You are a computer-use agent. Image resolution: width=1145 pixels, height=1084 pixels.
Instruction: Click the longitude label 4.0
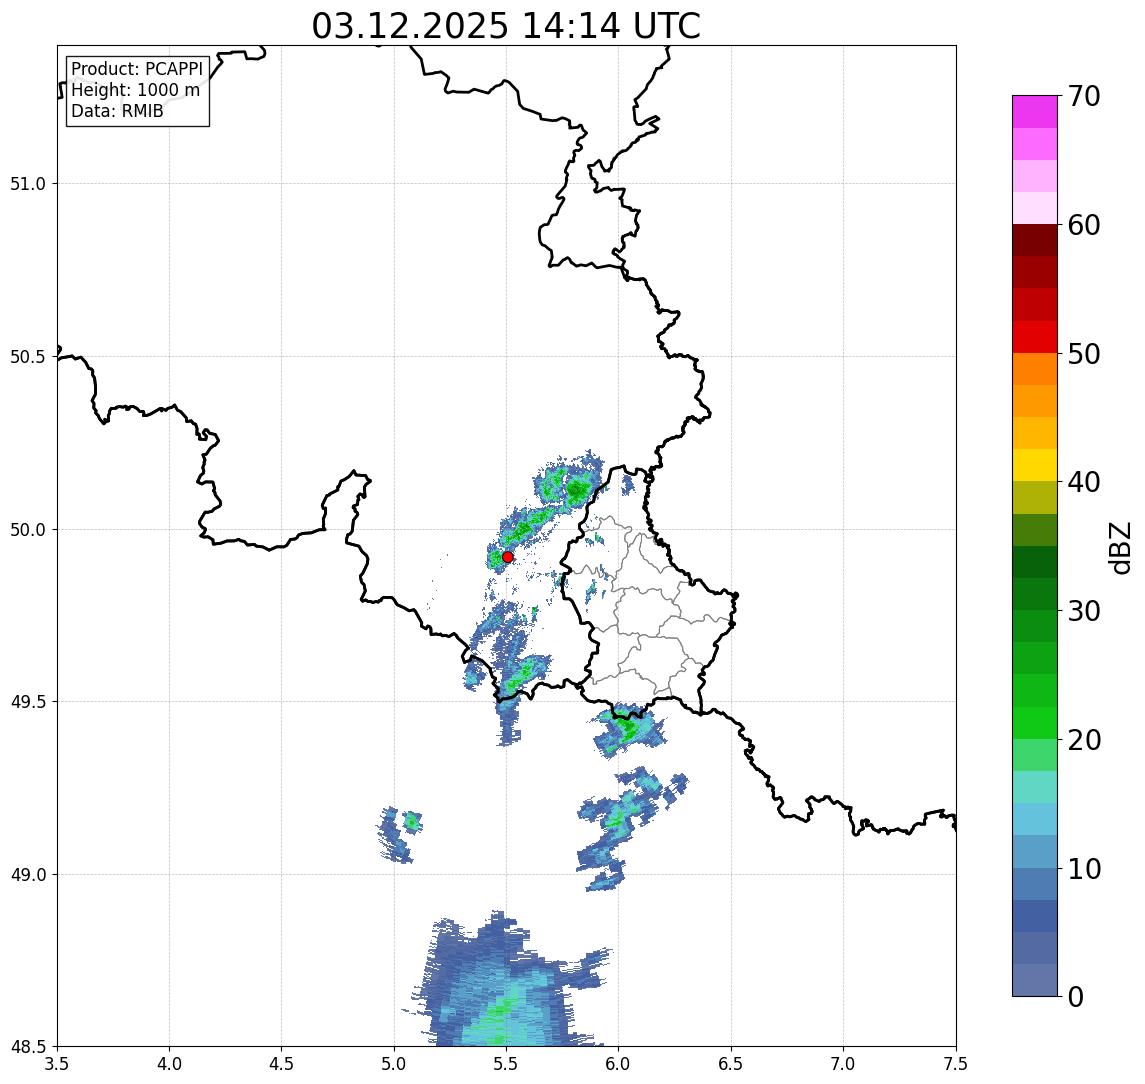[x=169, y=1064]
